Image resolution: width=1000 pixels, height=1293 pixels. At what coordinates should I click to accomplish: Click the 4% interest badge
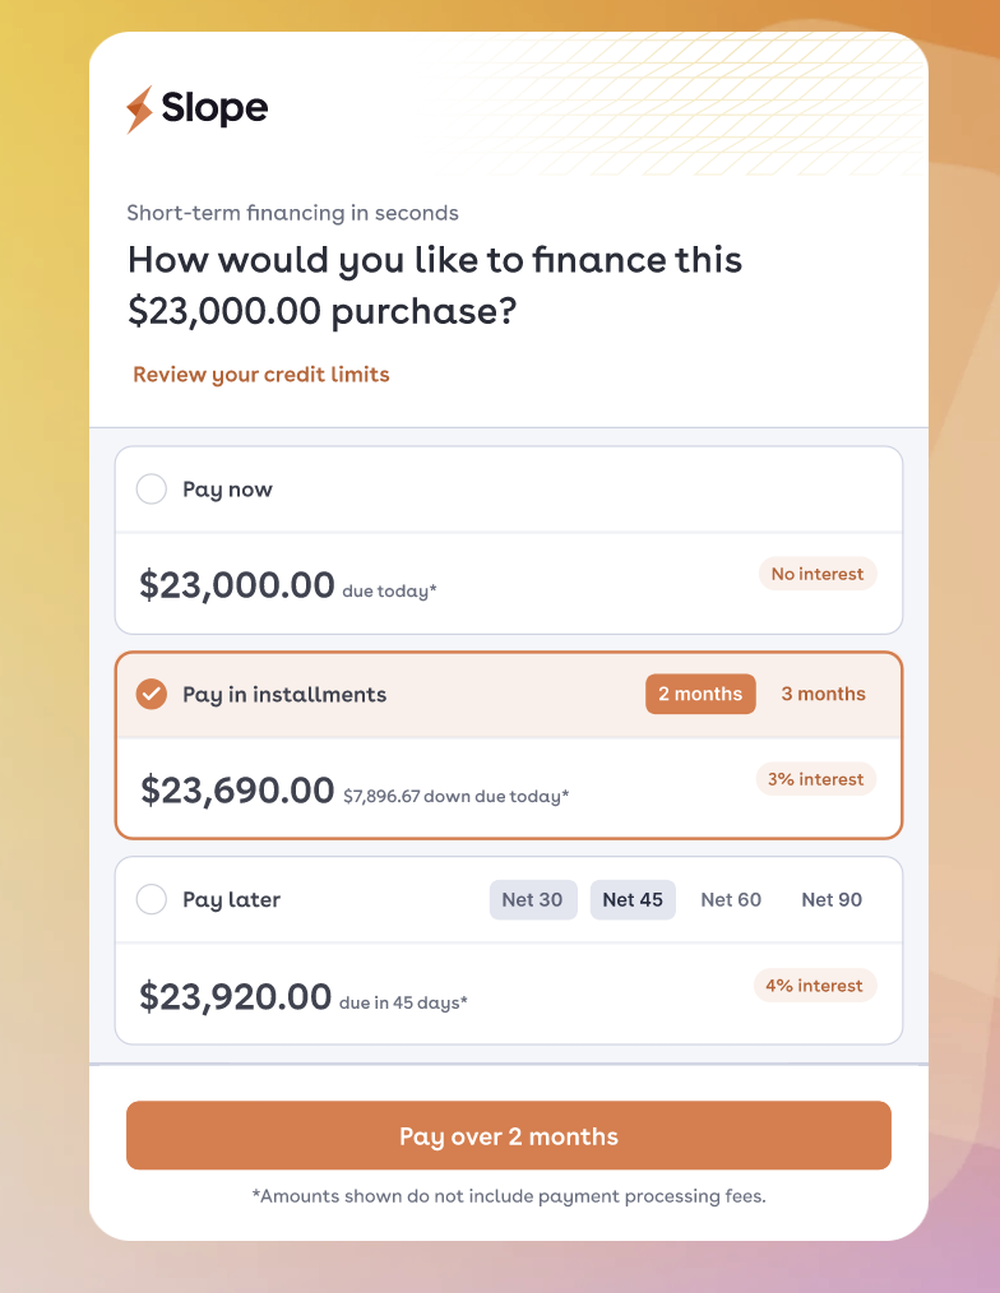pos(814,985)
